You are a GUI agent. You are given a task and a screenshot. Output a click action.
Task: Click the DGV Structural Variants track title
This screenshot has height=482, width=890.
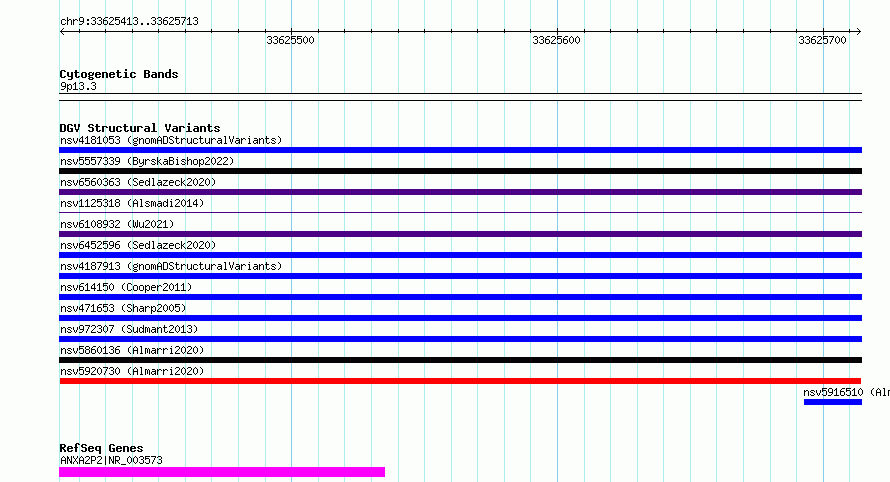[x=140, y=128]
